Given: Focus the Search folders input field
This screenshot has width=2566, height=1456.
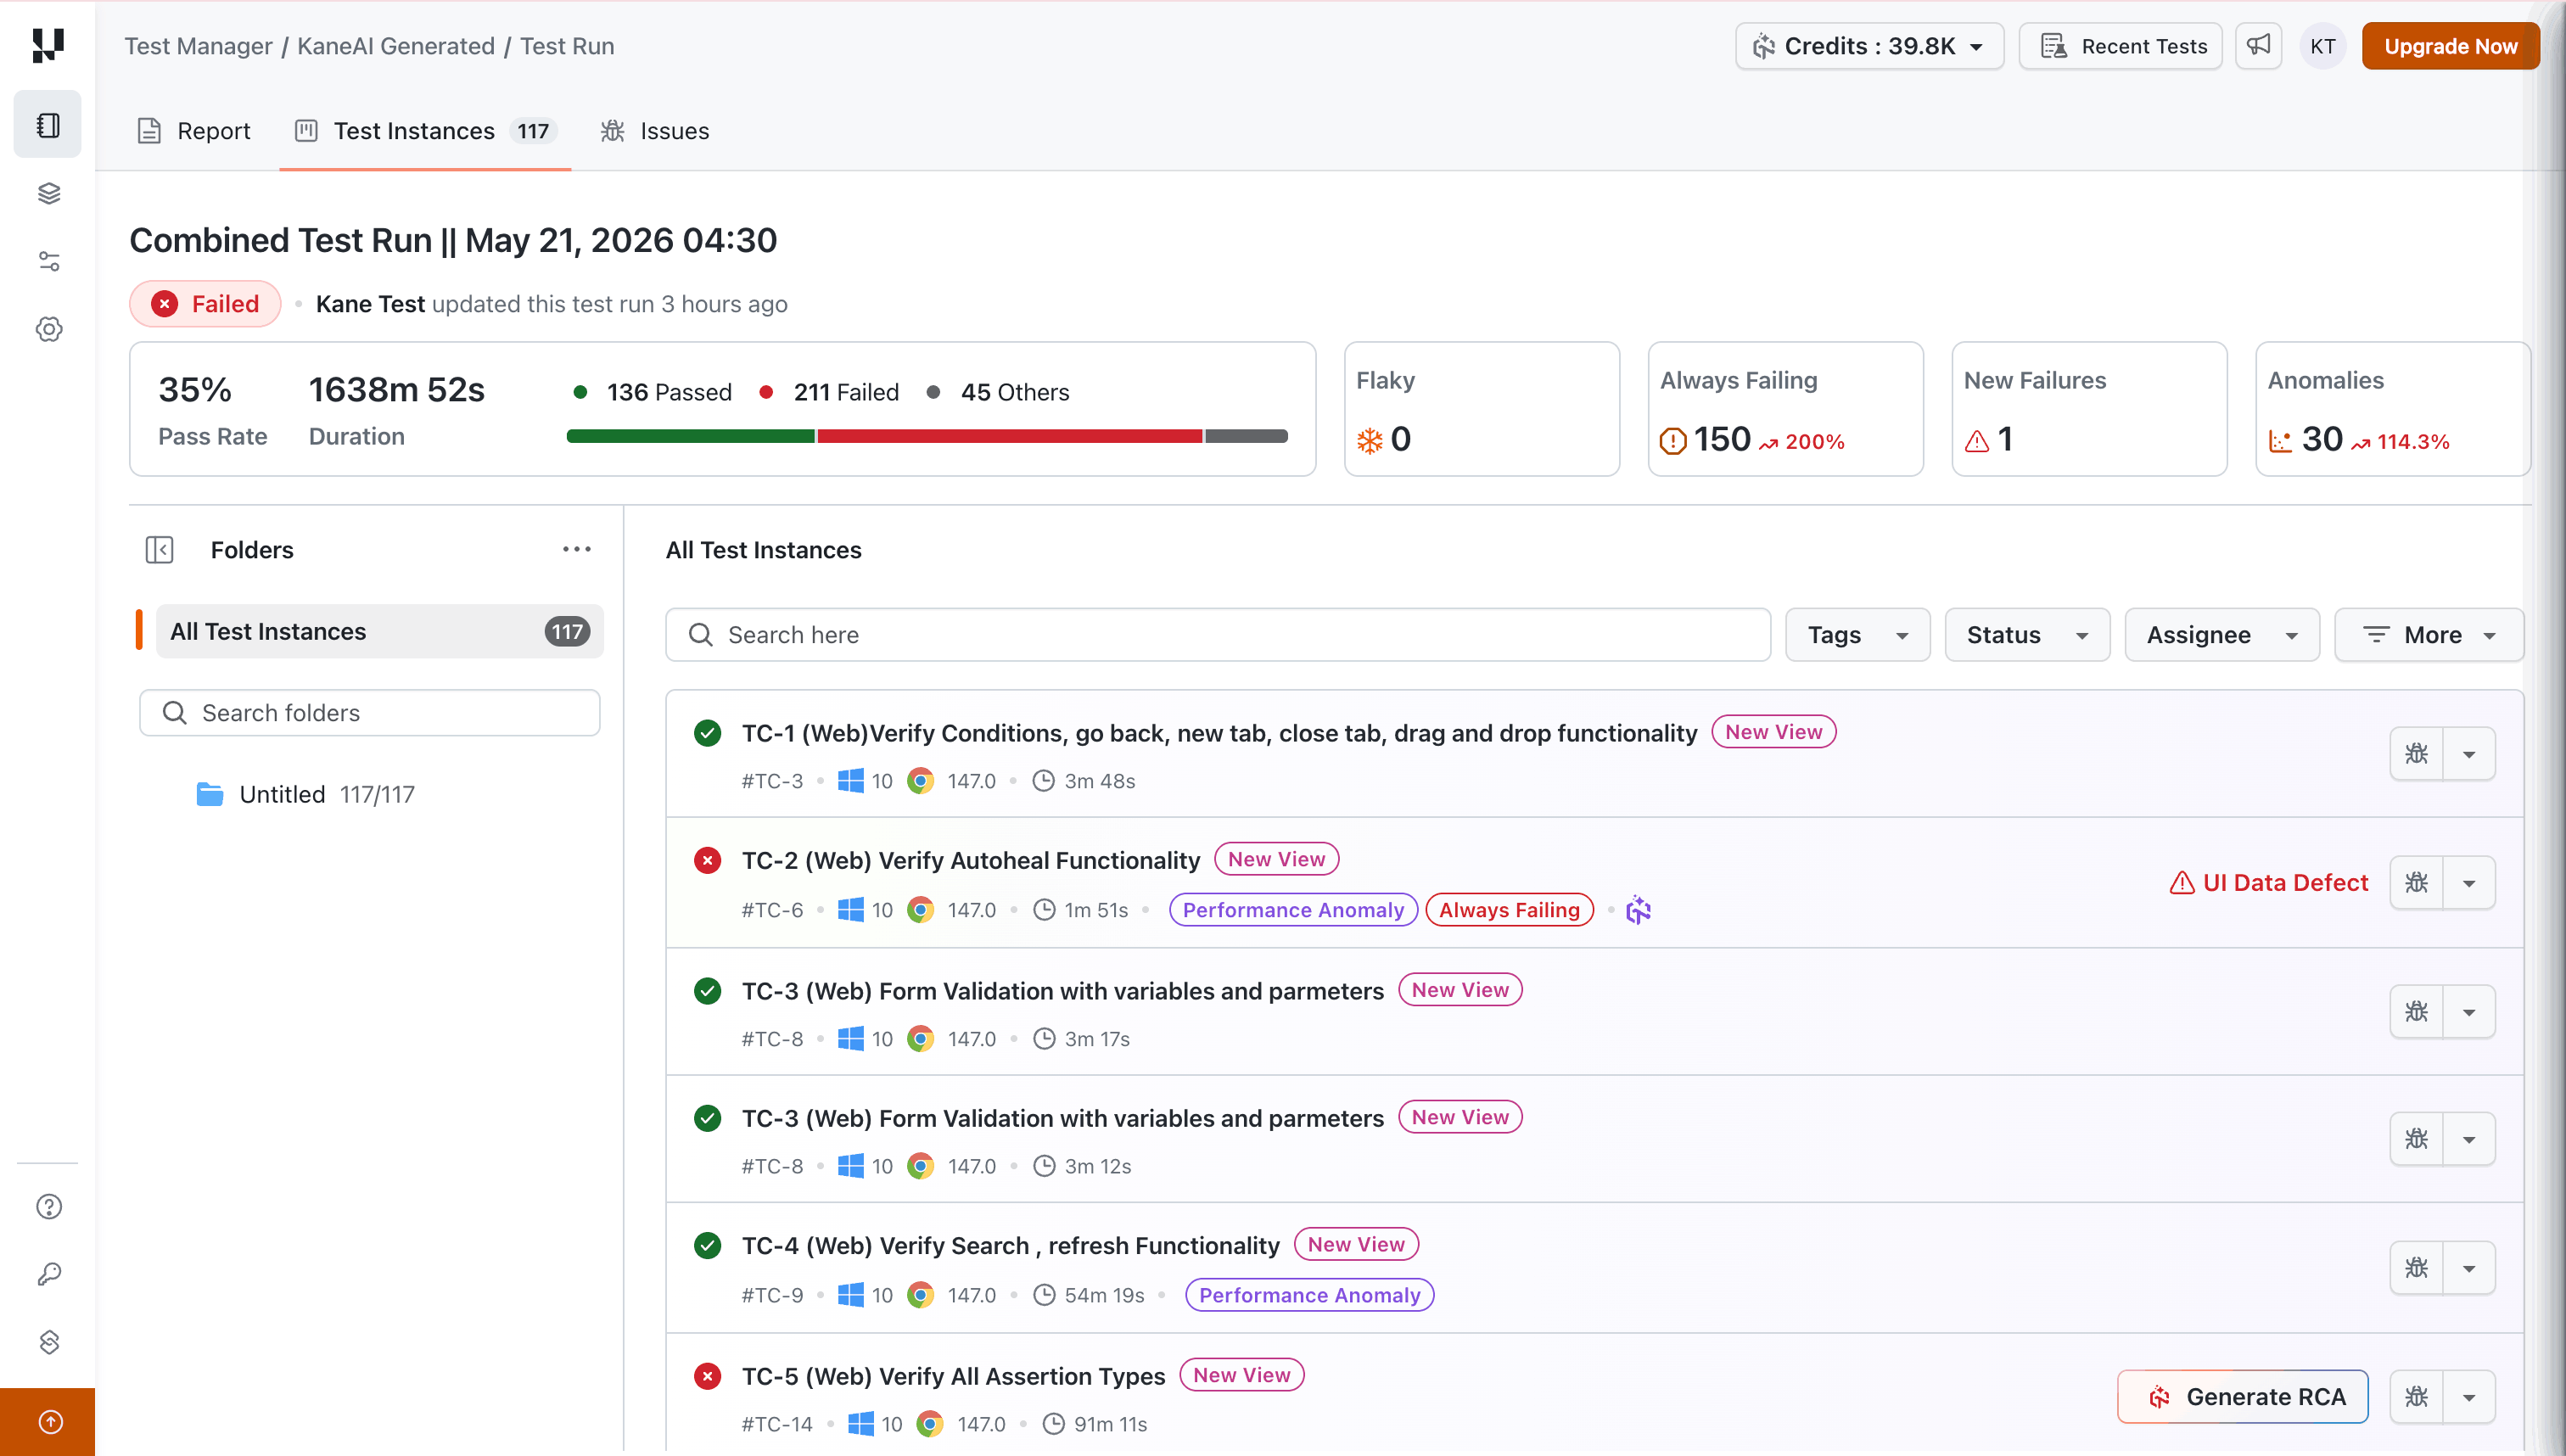Looking at the screenshot, I should click(x=369, y=713).
